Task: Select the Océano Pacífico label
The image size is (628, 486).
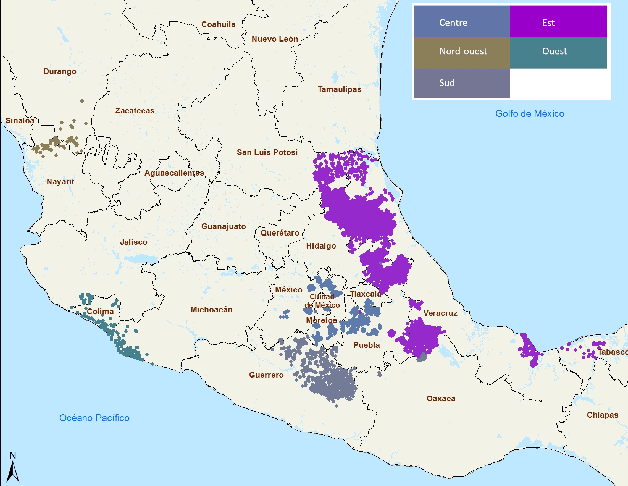Action: coord(94,417)
